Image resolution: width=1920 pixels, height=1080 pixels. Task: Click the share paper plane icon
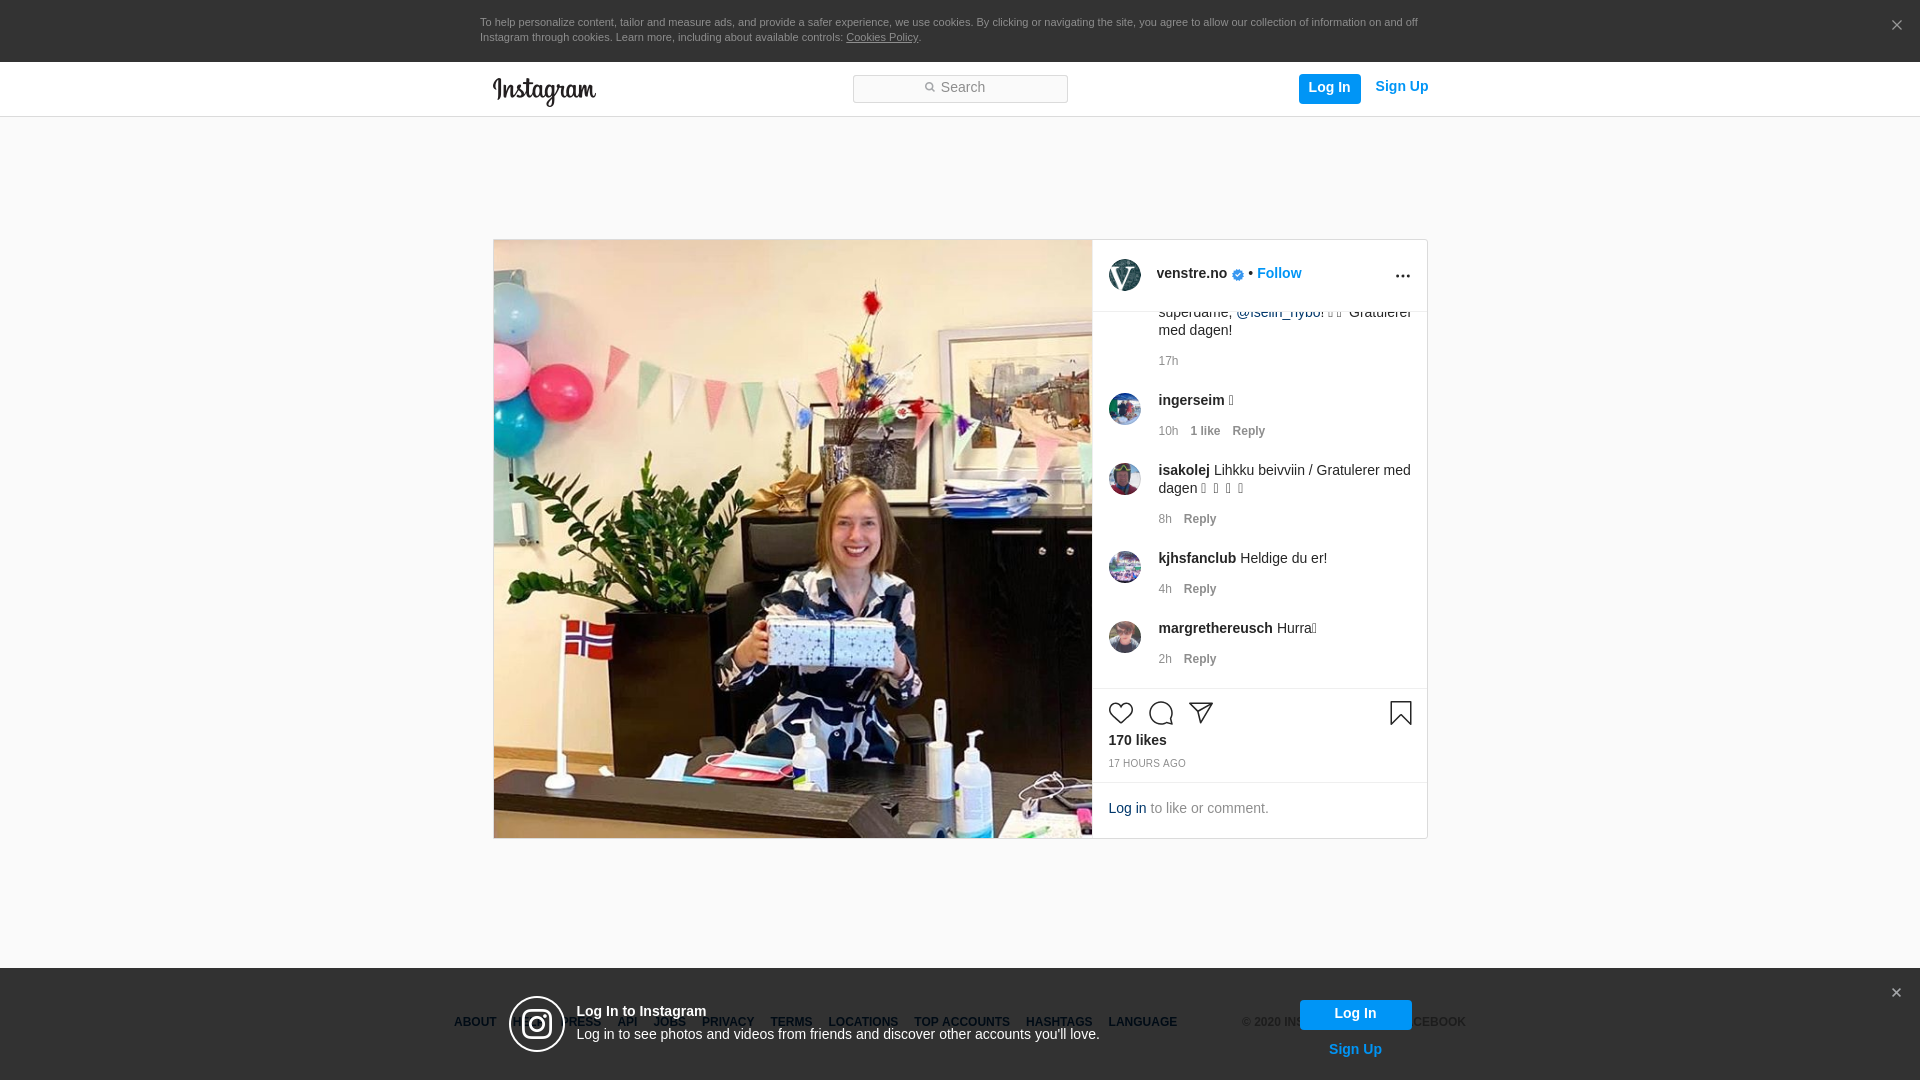pyautogui.click(x=1200, y=713)
